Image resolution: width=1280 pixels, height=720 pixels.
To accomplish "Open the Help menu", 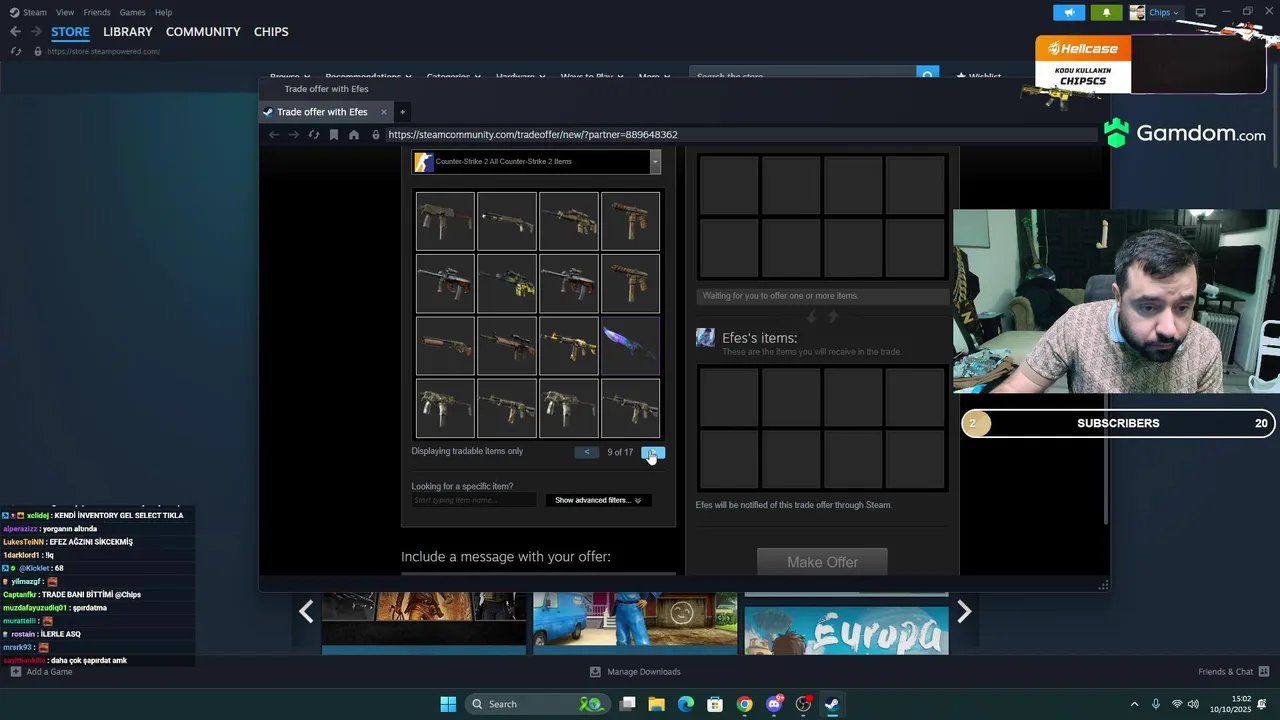I will click(x=163, y=12).
